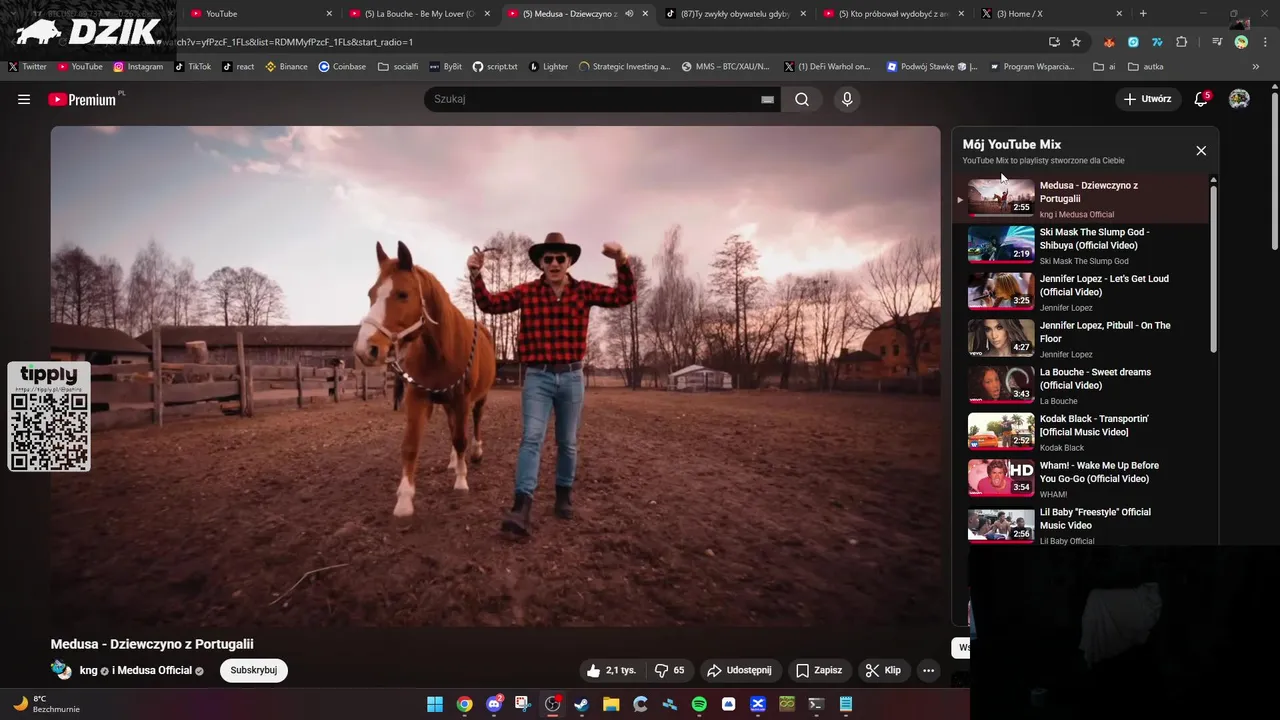This screenshot has height=720, width=1280.
Task: Pause the Medusa video by clicking player
Action: click(495, 376)
